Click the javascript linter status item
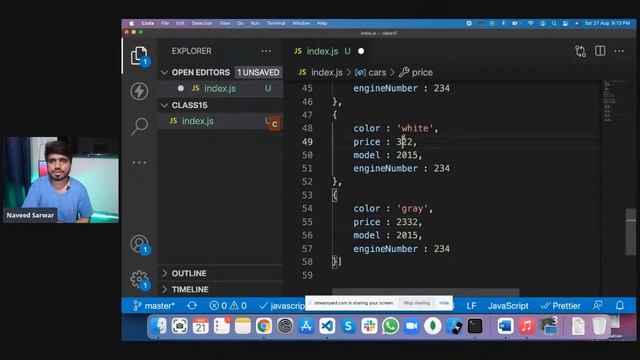The image size is (640, 360). 282,306
